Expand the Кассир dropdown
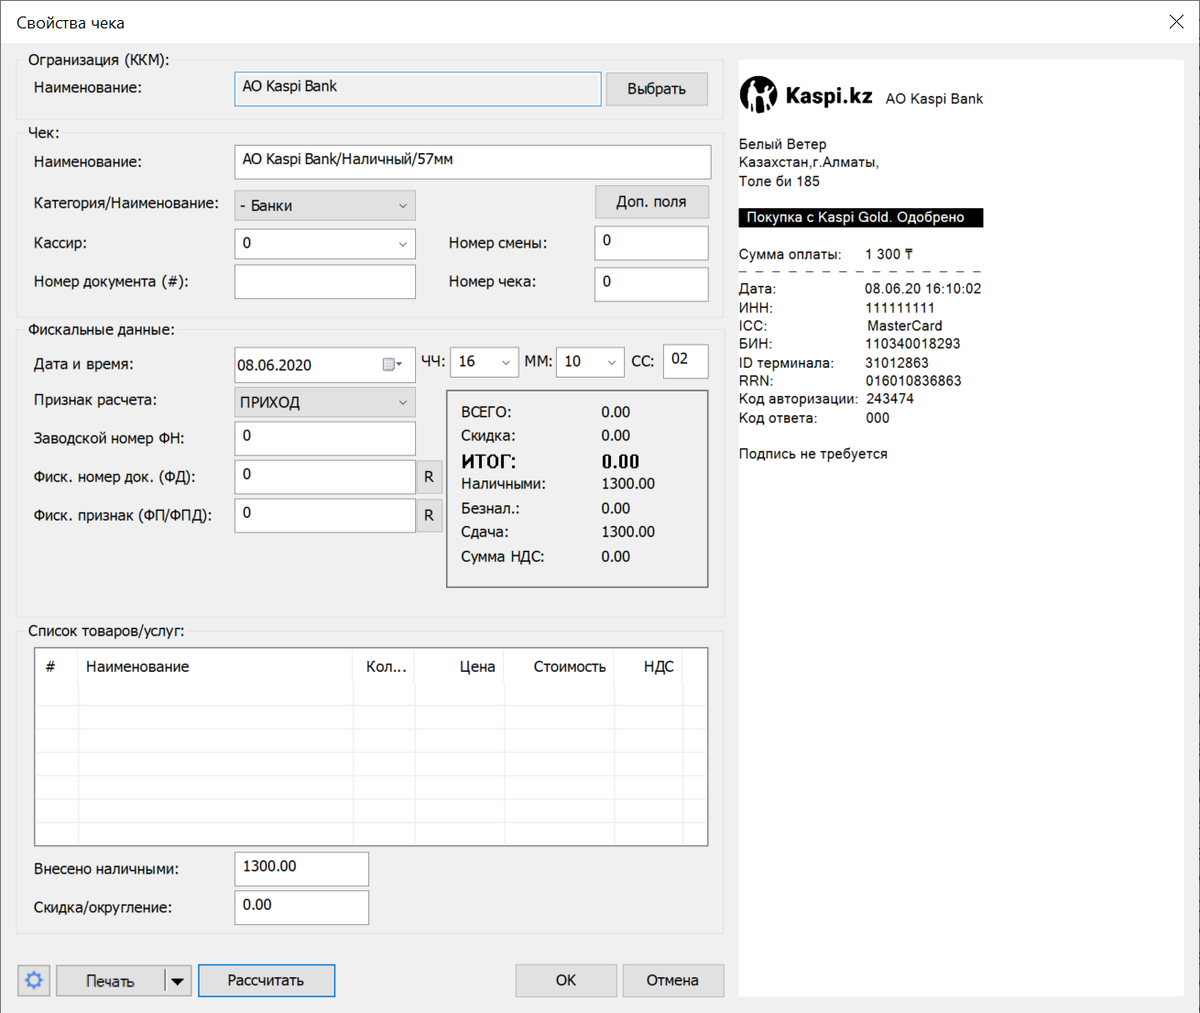Image resolution: width=1200 pixels, height=1013 pixels. tap(403, 244)
